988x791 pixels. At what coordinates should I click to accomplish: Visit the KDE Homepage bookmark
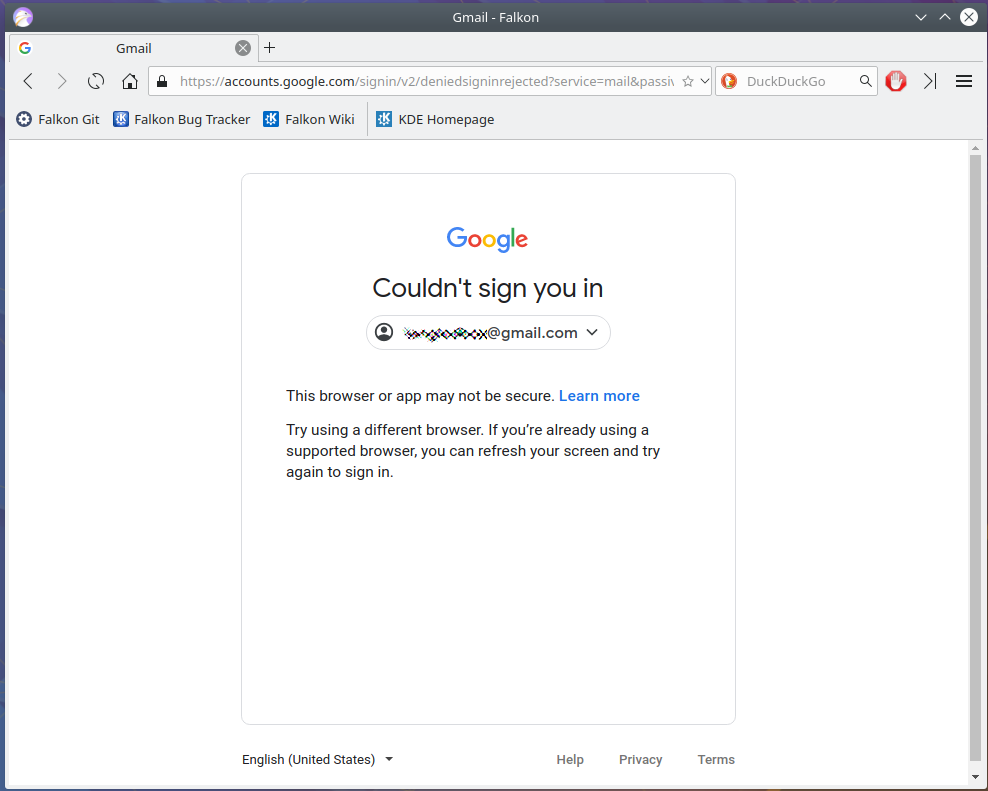[435, 119]
